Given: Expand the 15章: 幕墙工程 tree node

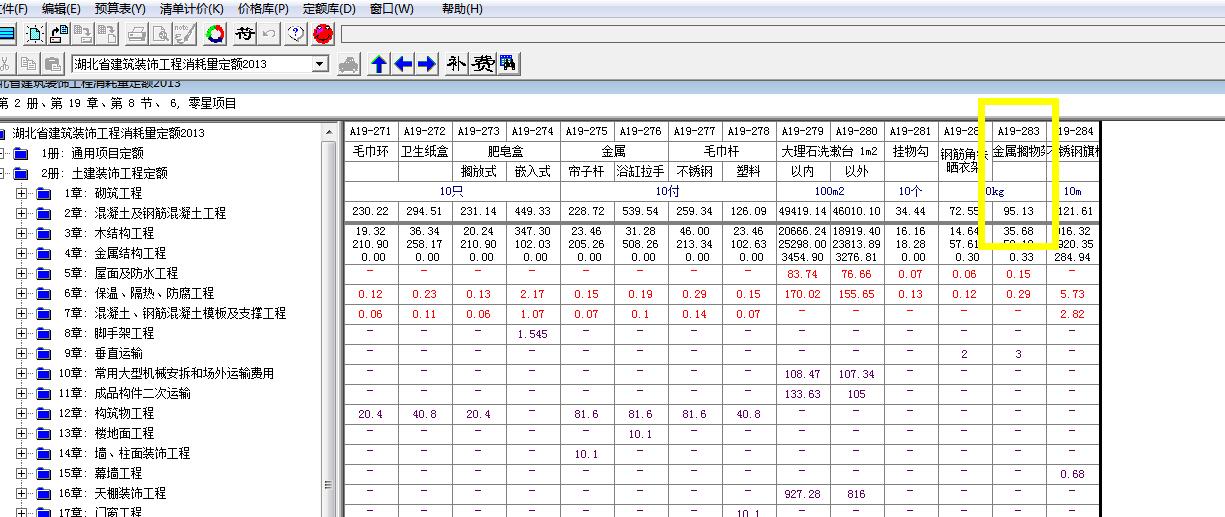Looking at the screenshot, I should coord(21,473).
